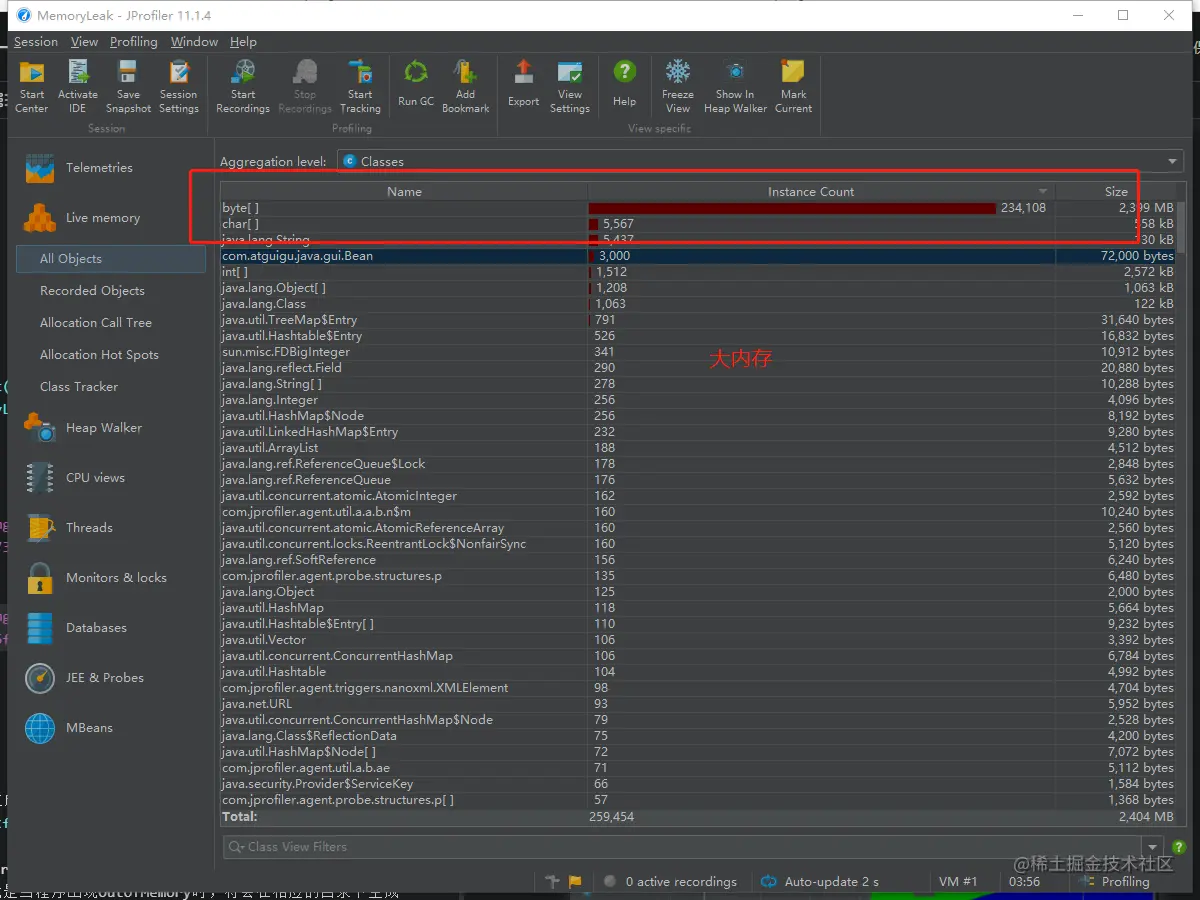1200x900 pixels.
Task: Select All Objects view
Action: pyautogui.click(x=111, y=259)
